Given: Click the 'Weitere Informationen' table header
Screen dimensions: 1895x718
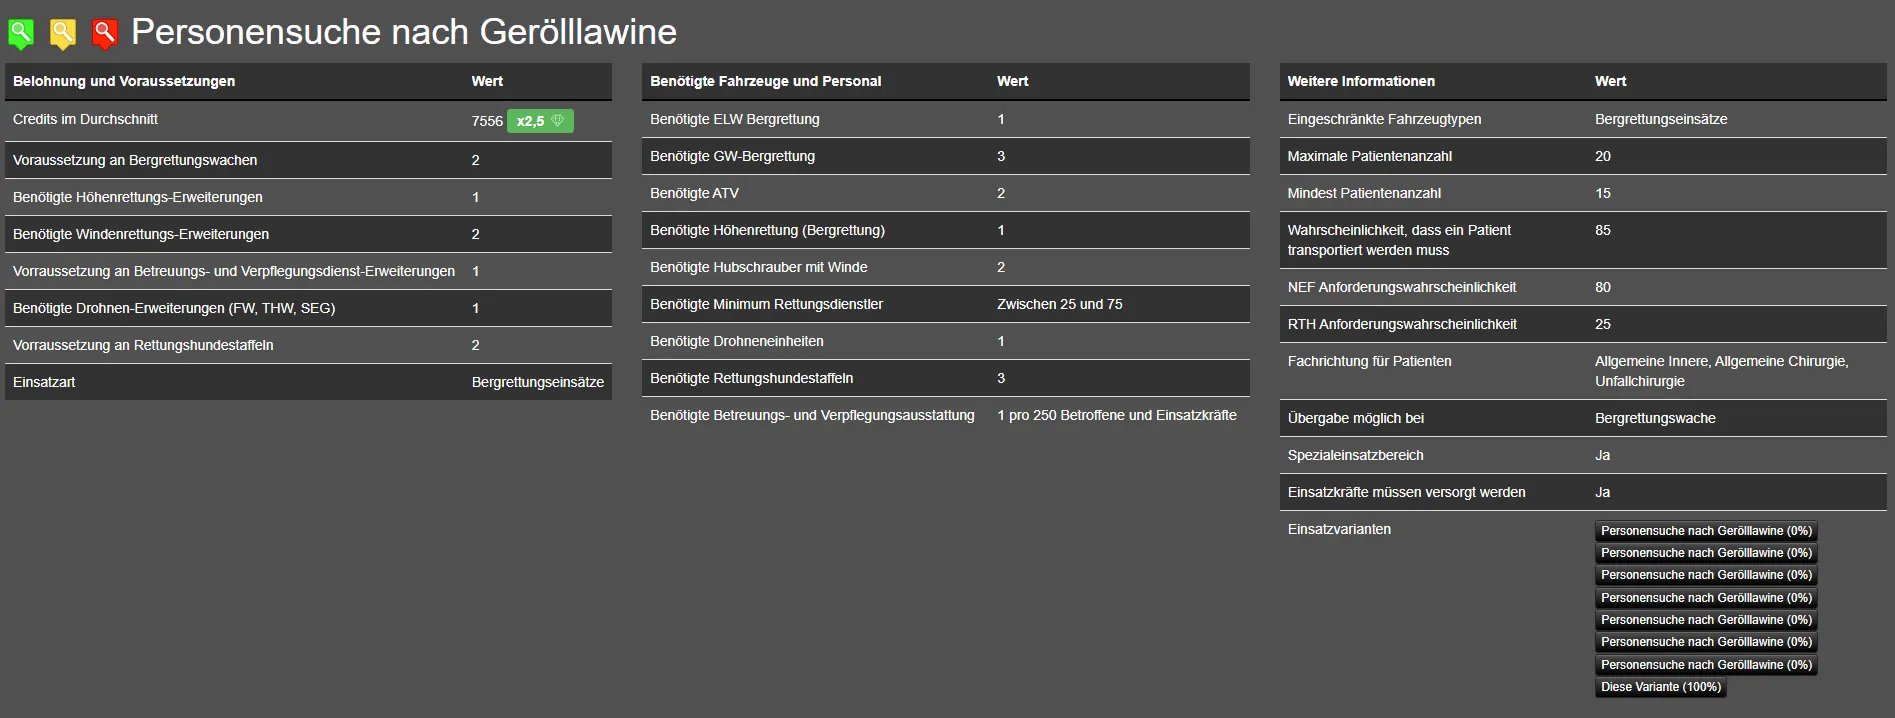Looking at the screenshot, I should pyautogui.click(x=1360, y=81).
